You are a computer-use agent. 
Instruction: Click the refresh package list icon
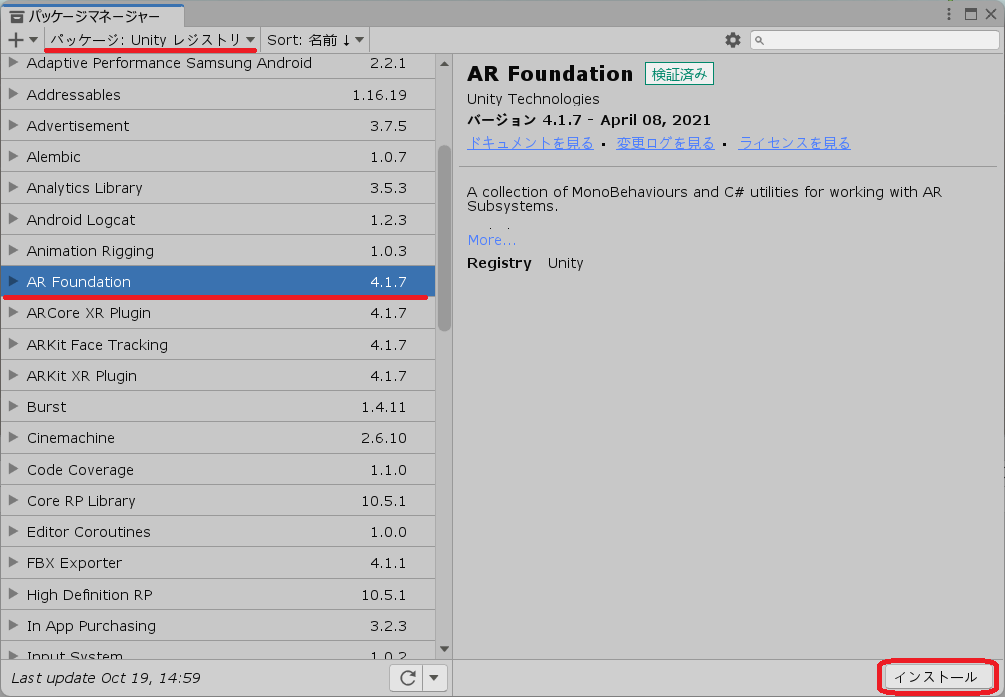(407, 678)
